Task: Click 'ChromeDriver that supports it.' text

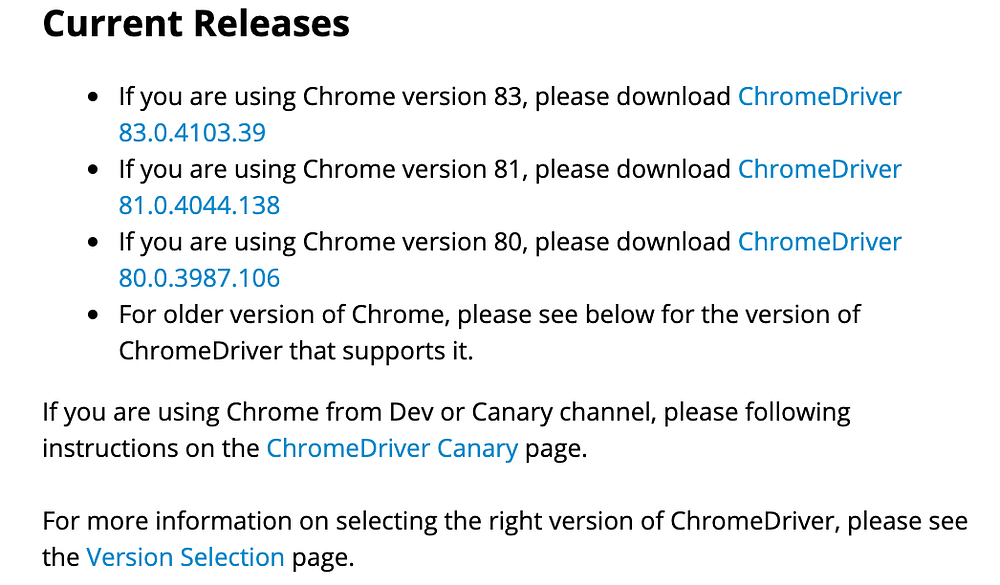Action: pyautogui.click(x=296, y=352)
